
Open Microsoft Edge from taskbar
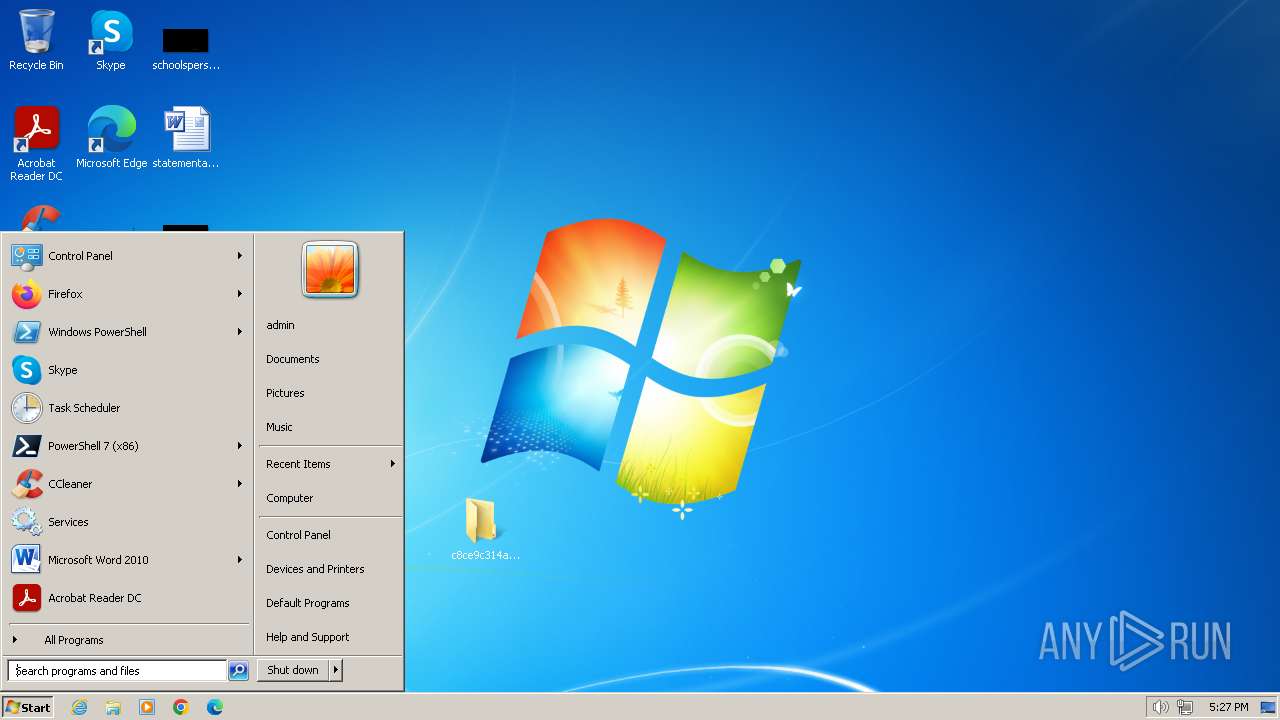(x=215, y=707)
